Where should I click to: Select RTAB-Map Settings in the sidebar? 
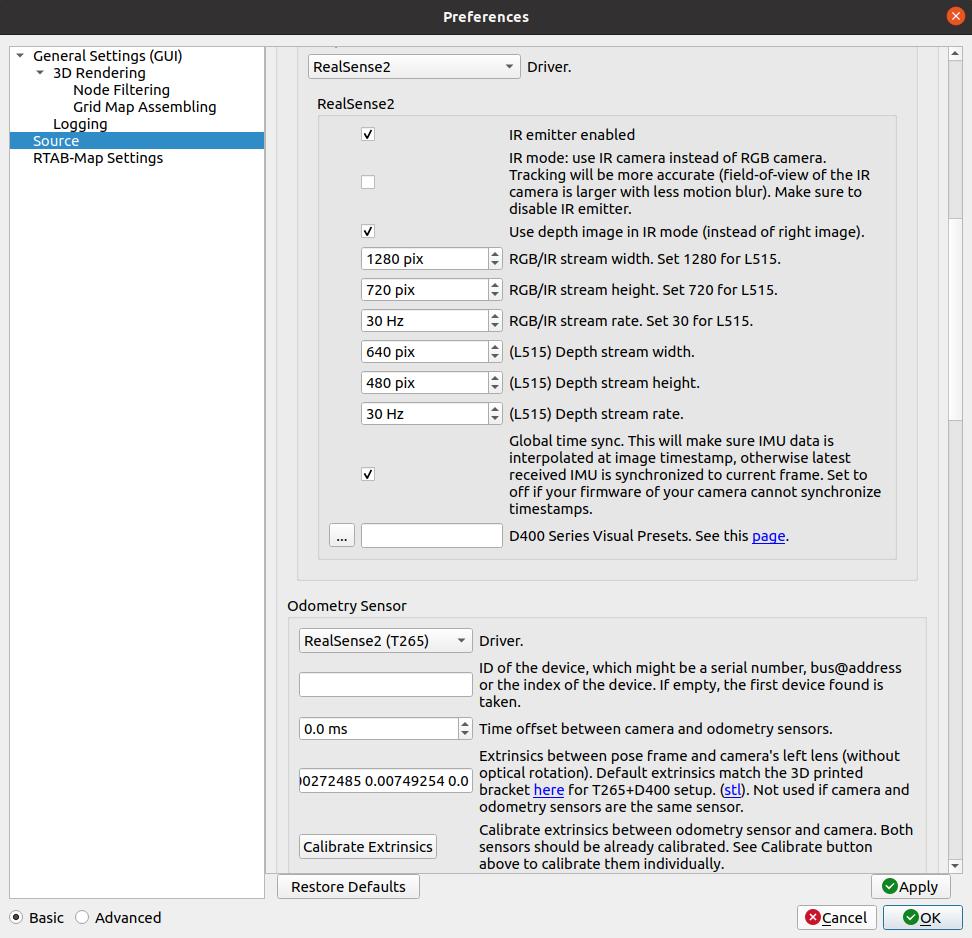tap(98, 158)
